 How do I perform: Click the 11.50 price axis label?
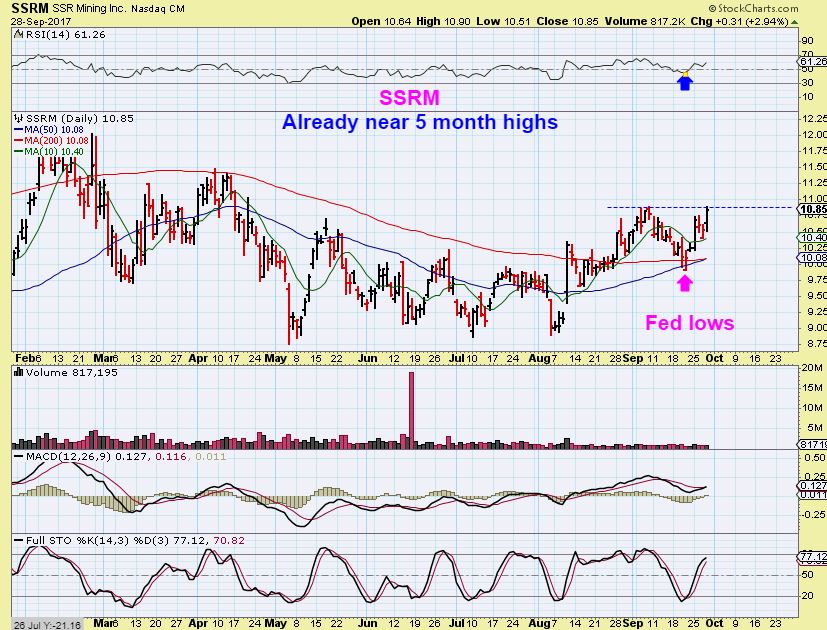pos(814,167)
